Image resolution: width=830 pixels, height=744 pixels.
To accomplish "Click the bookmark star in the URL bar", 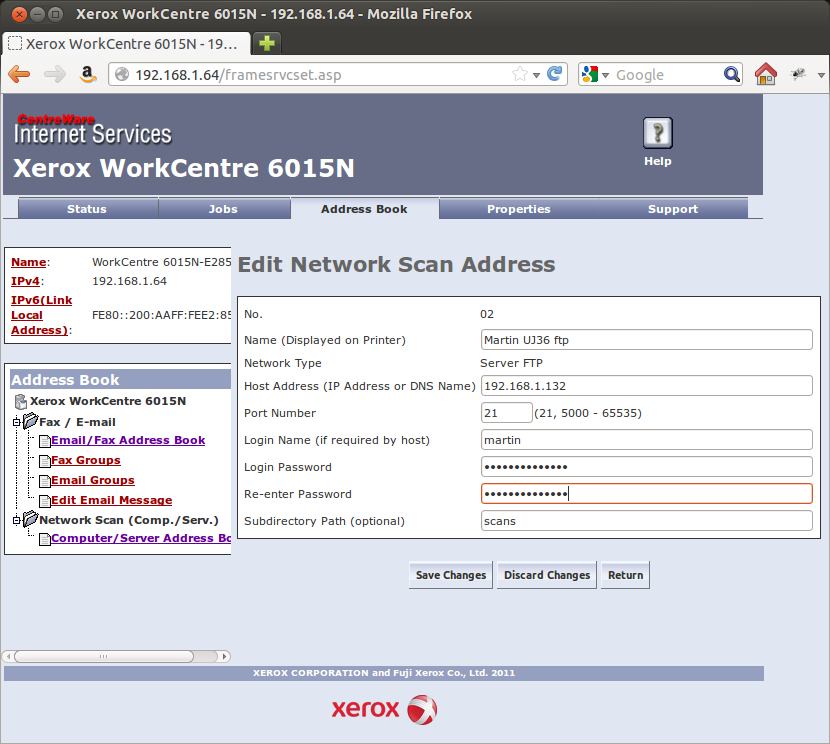I will 520,74.
